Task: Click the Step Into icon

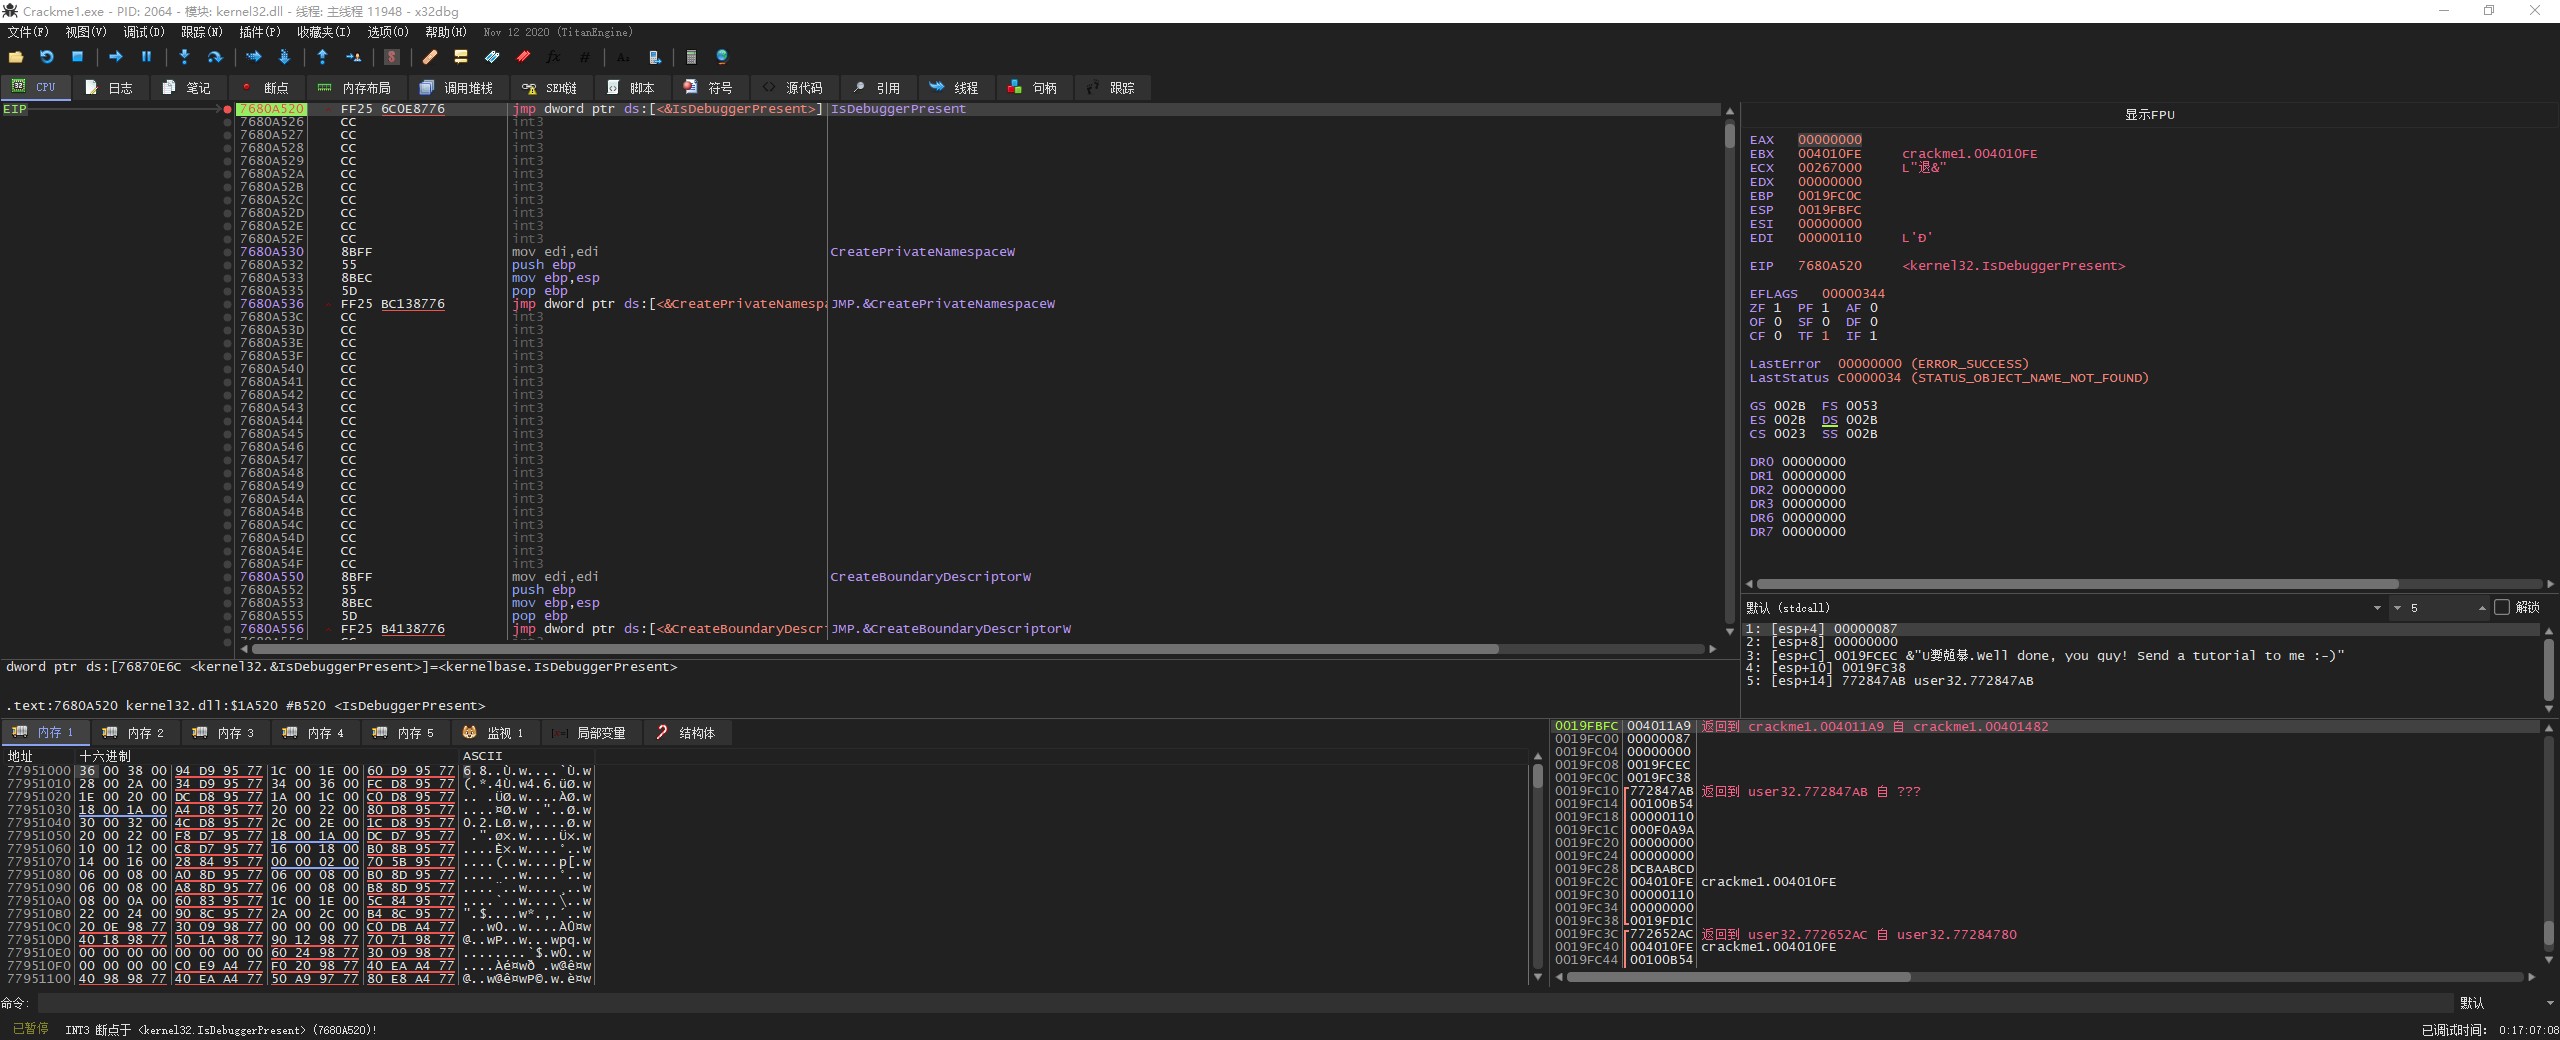Action: [x=184, y=57]
